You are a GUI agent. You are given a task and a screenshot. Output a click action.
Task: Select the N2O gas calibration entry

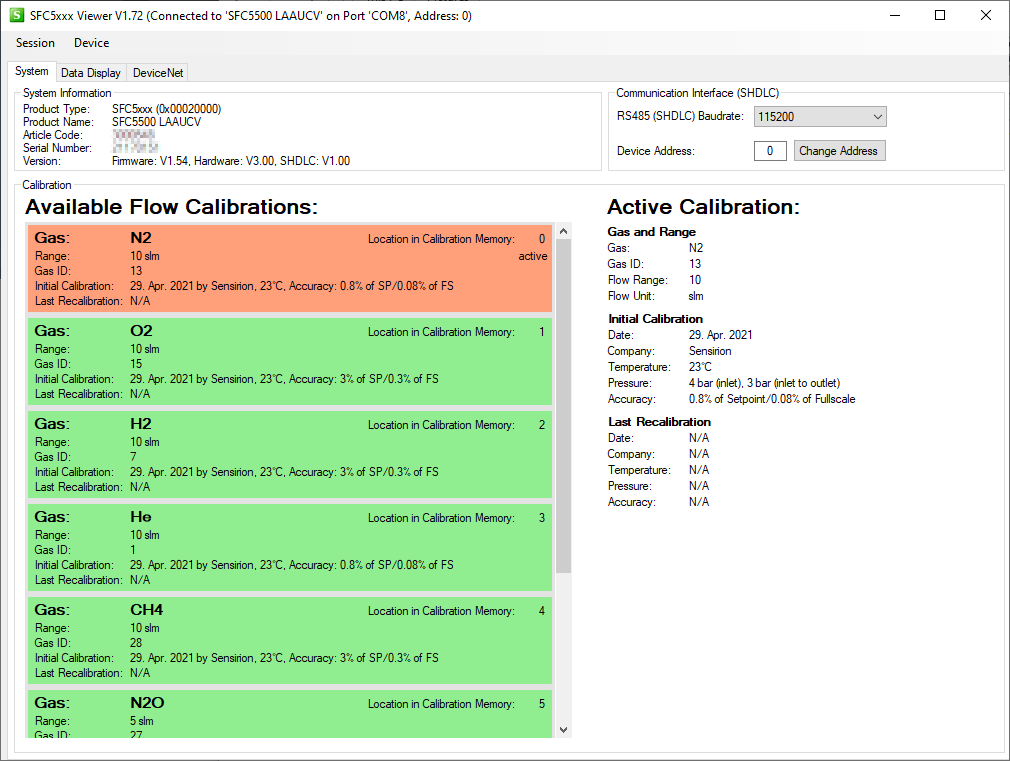(x=290, y=715)
